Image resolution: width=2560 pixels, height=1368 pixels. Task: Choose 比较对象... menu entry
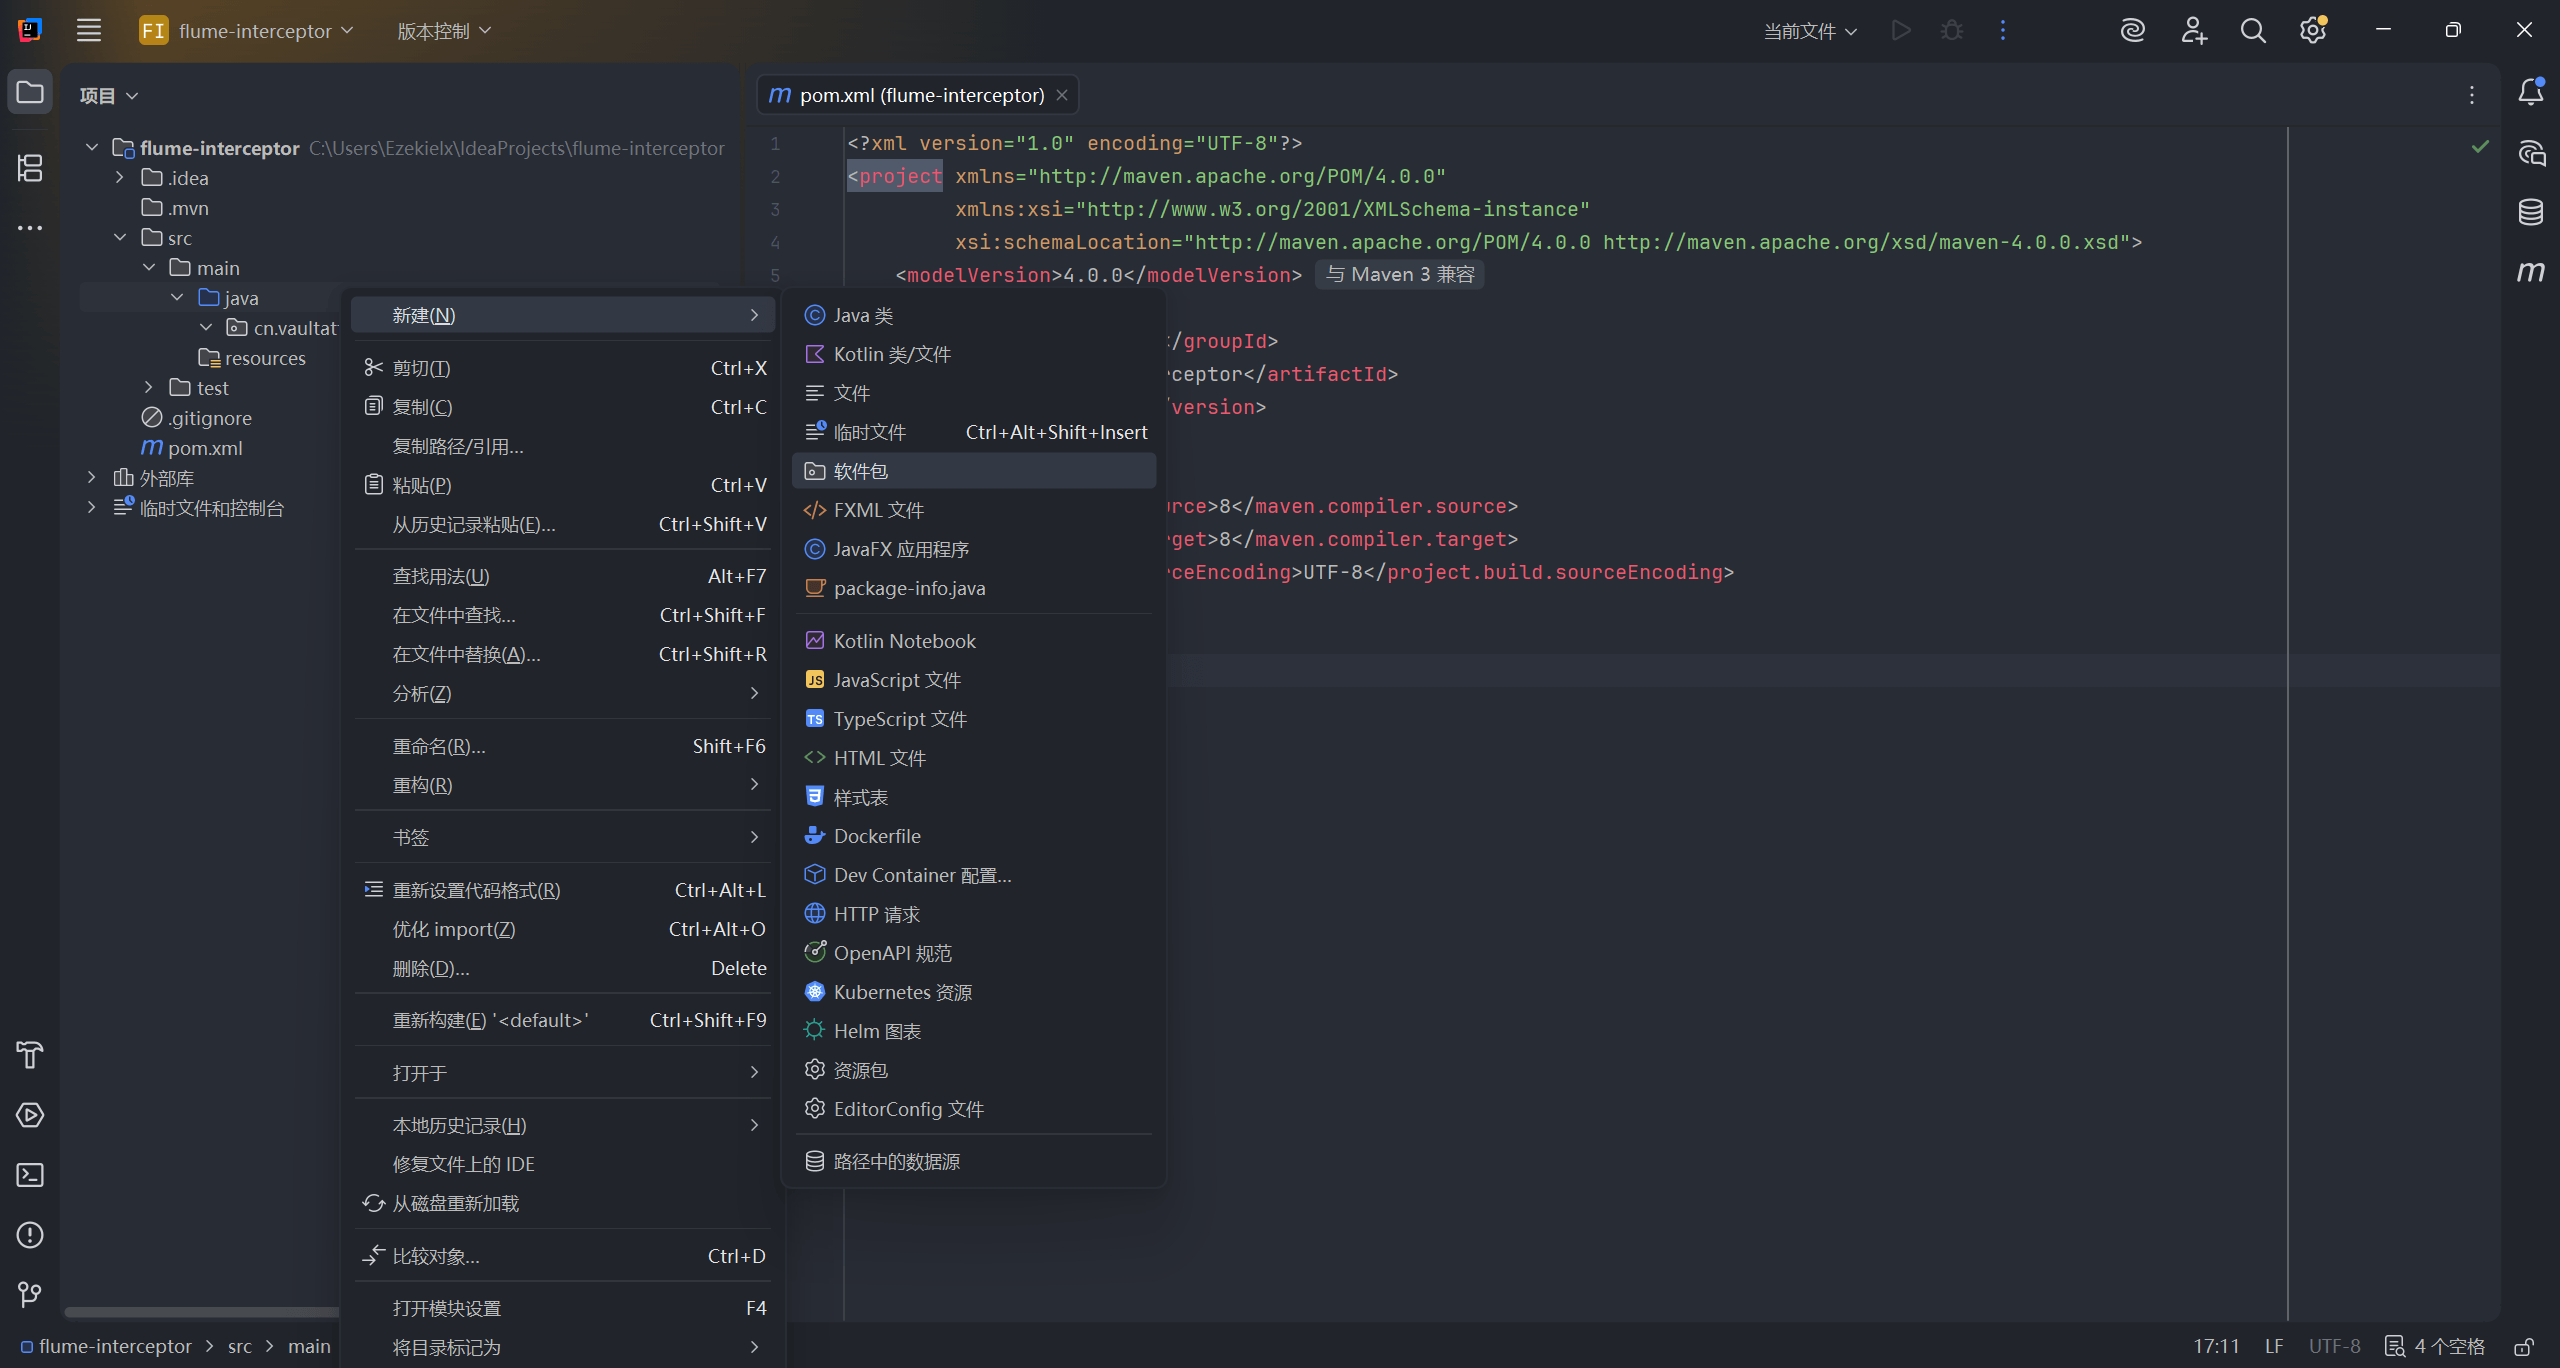pyautogui.click(x=563, y=1256)
